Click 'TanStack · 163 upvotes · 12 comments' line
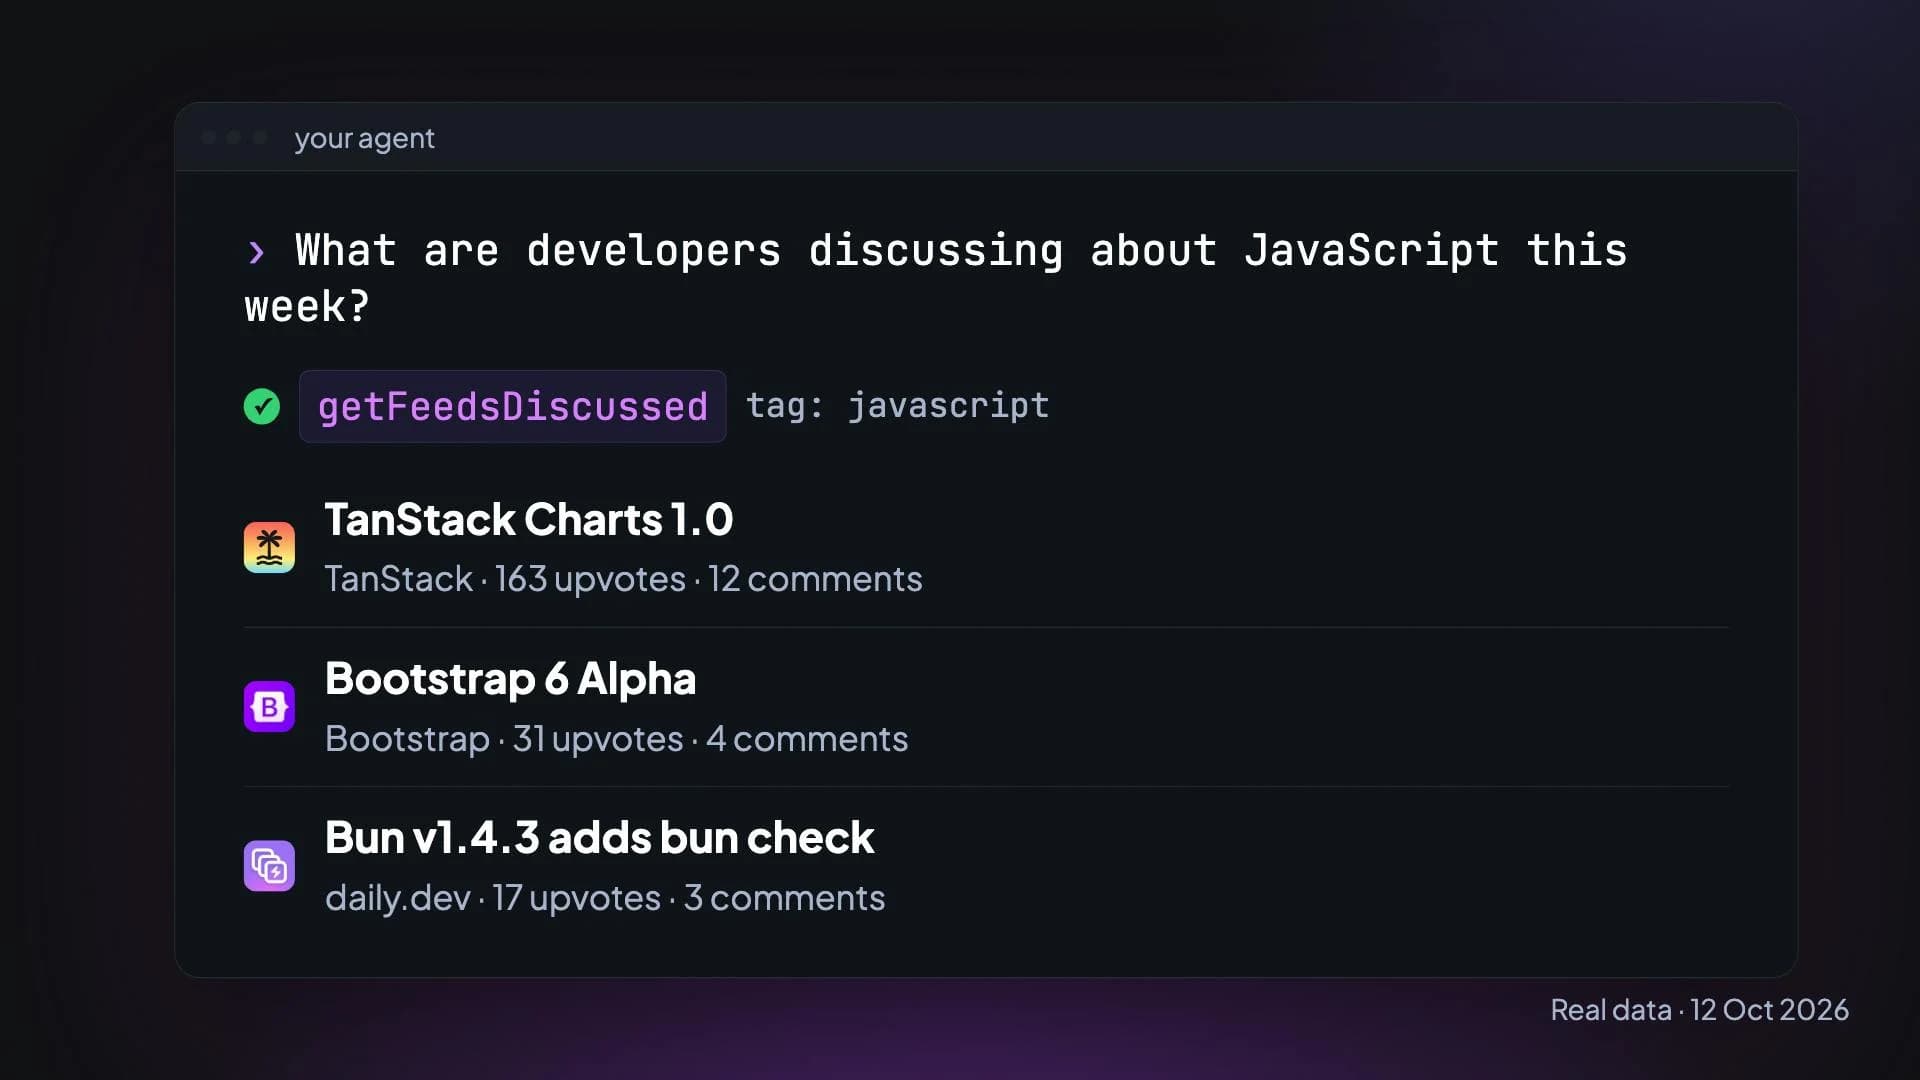Viewport: 1920px width, 1080px height. pyautogui.click(x=623, y=579)
